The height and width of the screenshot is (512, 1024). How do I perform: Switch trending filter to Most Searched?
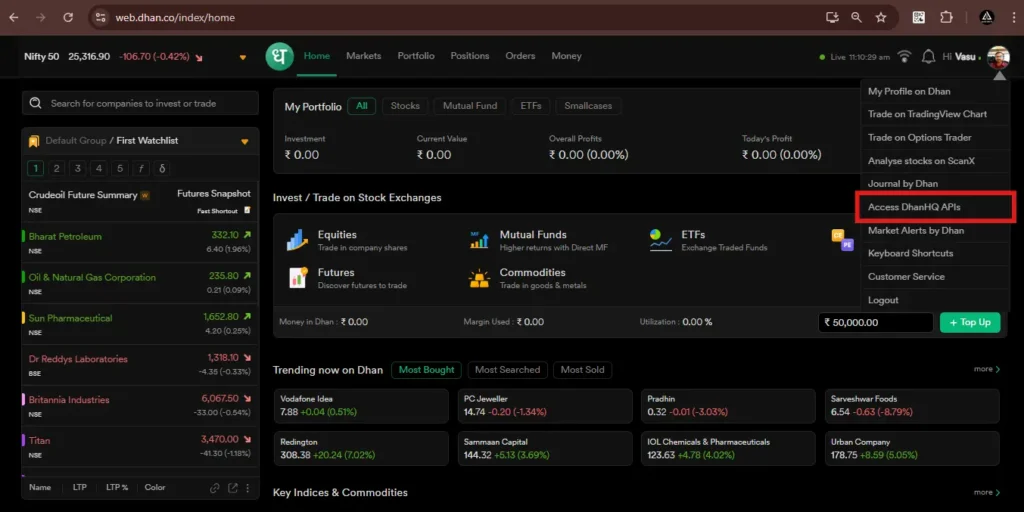507,370
